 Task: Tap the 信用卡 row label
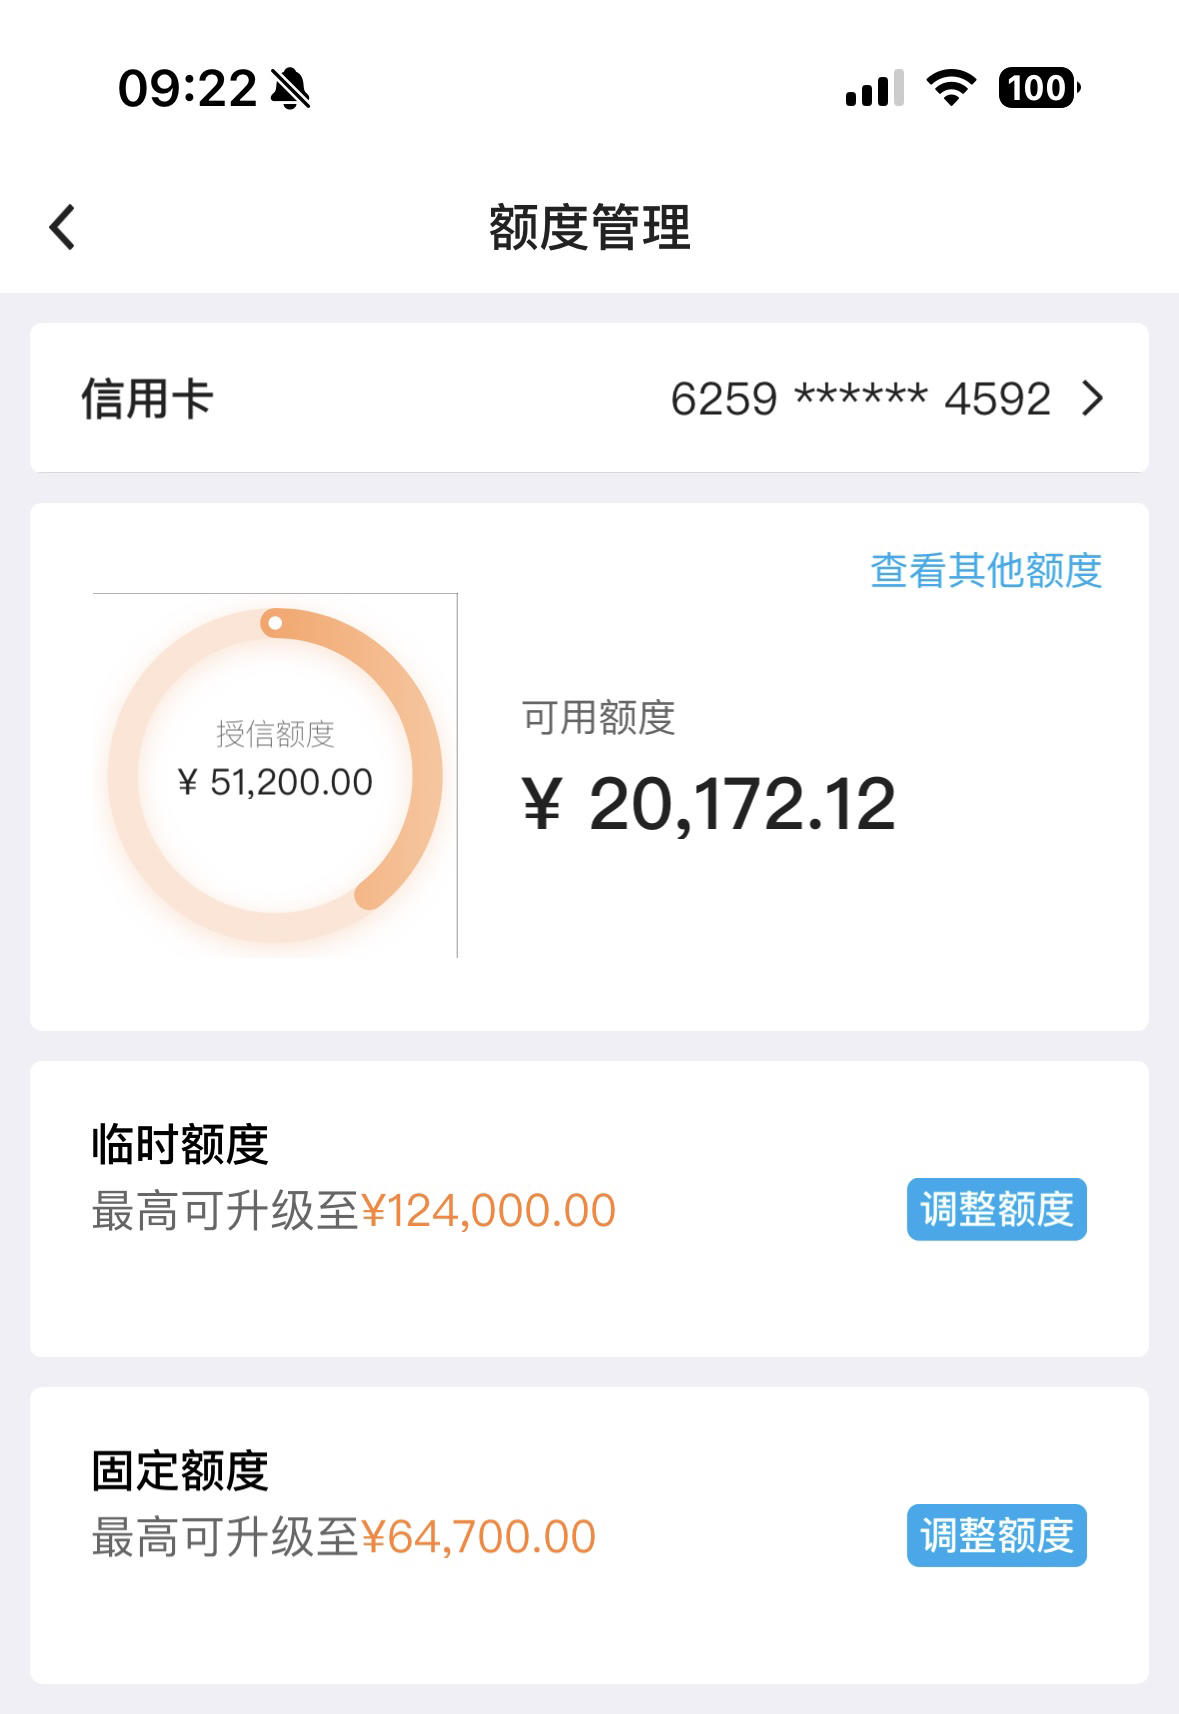(147, 399)
